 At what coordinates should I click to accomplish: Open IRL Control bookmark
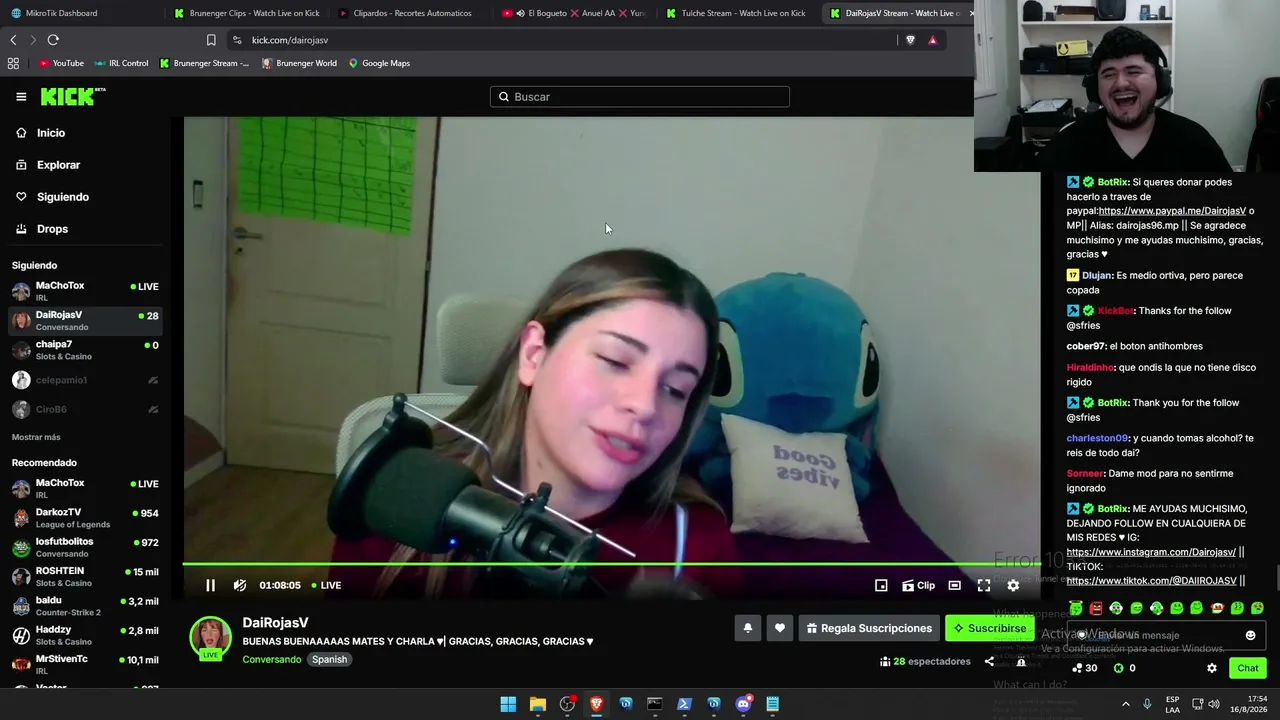[121, 63]
